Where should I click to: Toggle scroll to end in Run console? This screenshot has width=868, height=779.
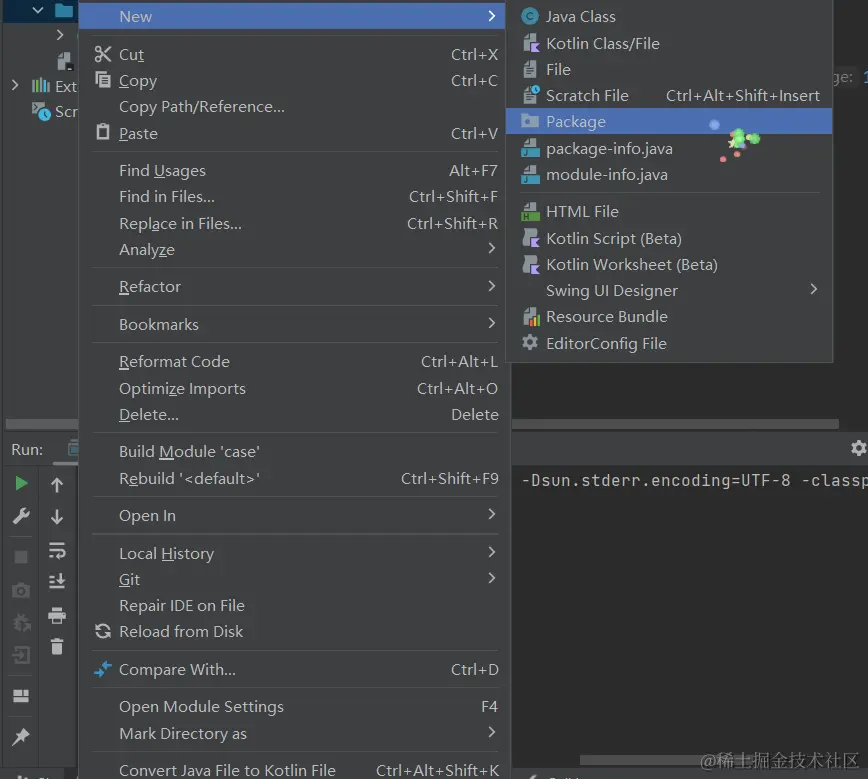[x=57, y=581]
